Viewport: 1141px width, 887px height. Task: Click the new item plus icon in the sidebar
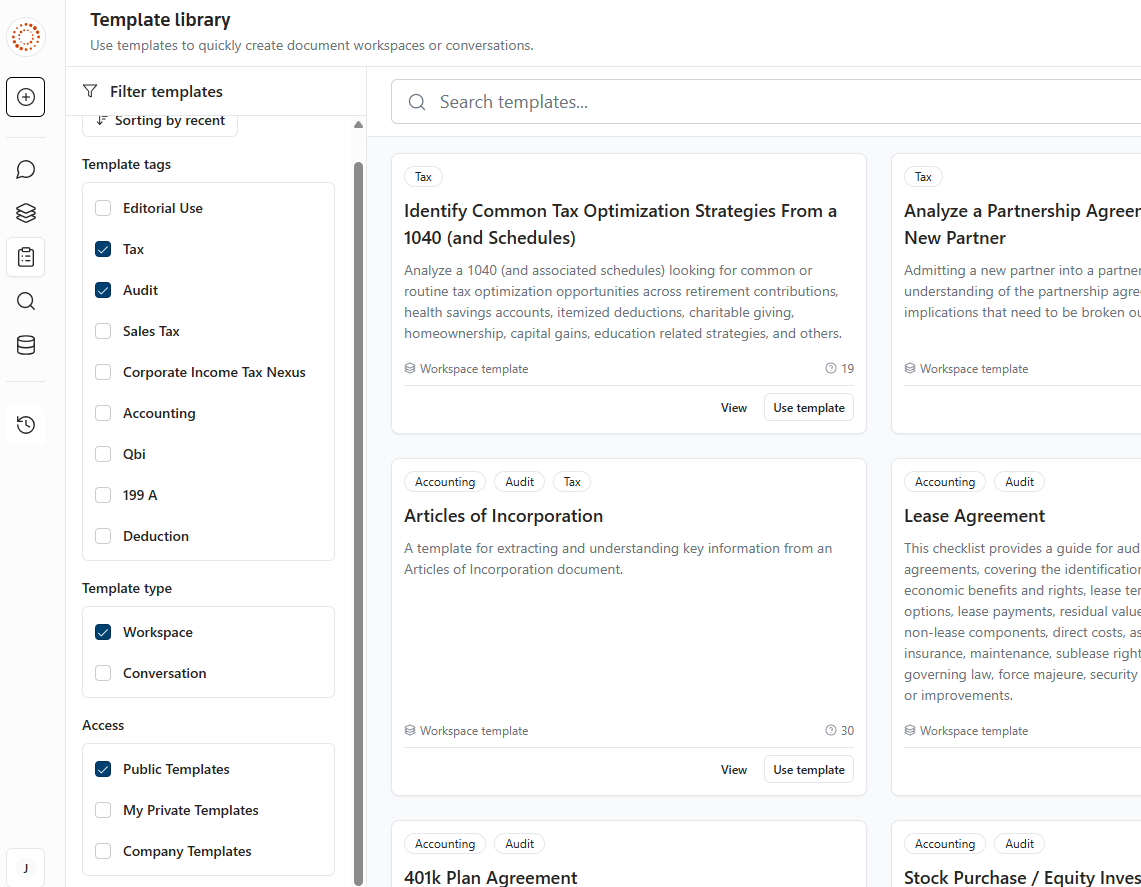26,97
